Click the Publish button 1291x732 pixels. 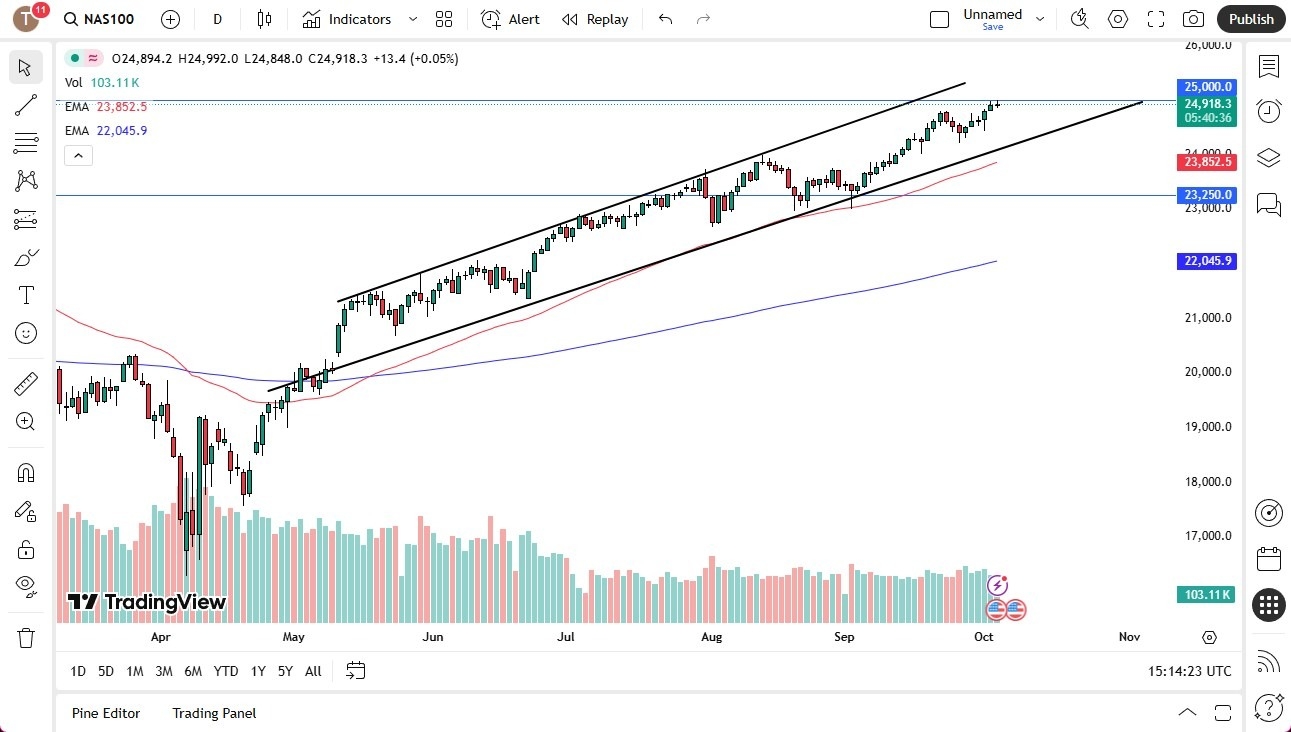tap(1250, 18)
